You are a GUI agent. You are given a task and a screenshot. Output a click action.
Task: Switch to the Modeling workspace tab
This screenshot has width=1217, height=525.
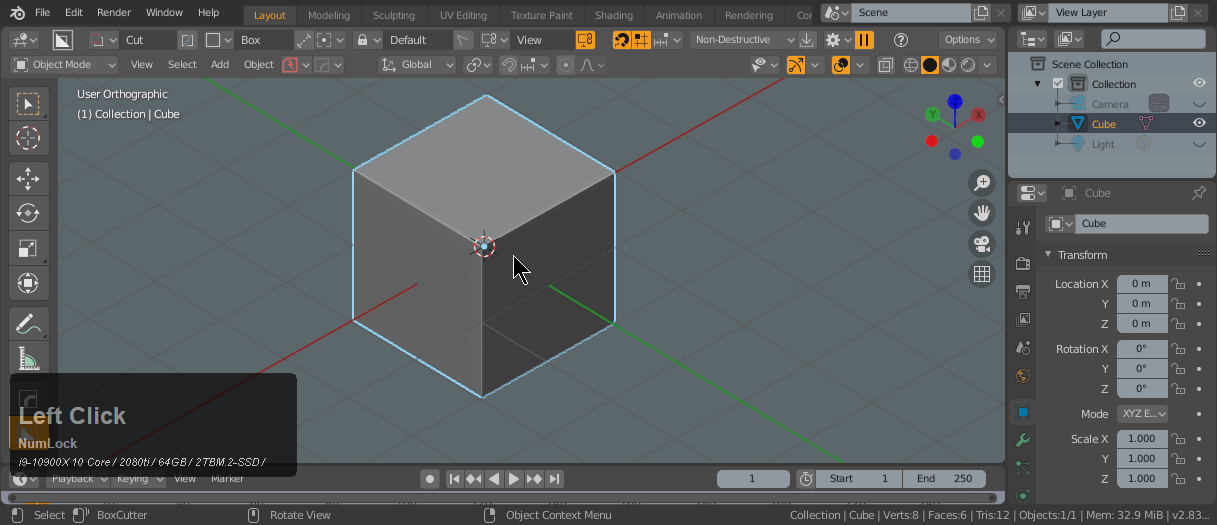point(328,15)
